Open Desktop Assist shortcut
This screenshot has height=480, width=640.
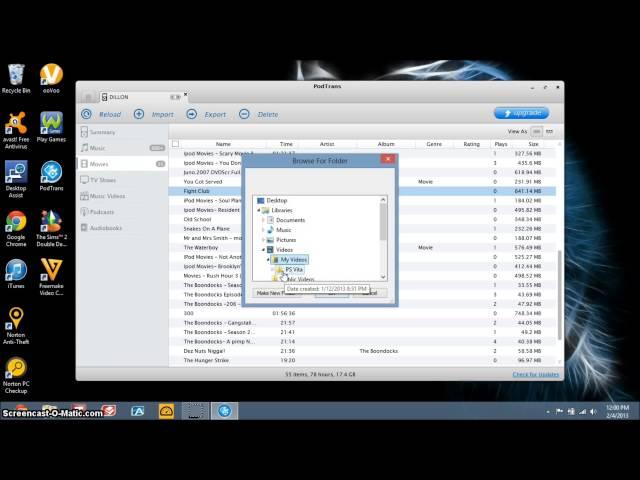point(16,180)
